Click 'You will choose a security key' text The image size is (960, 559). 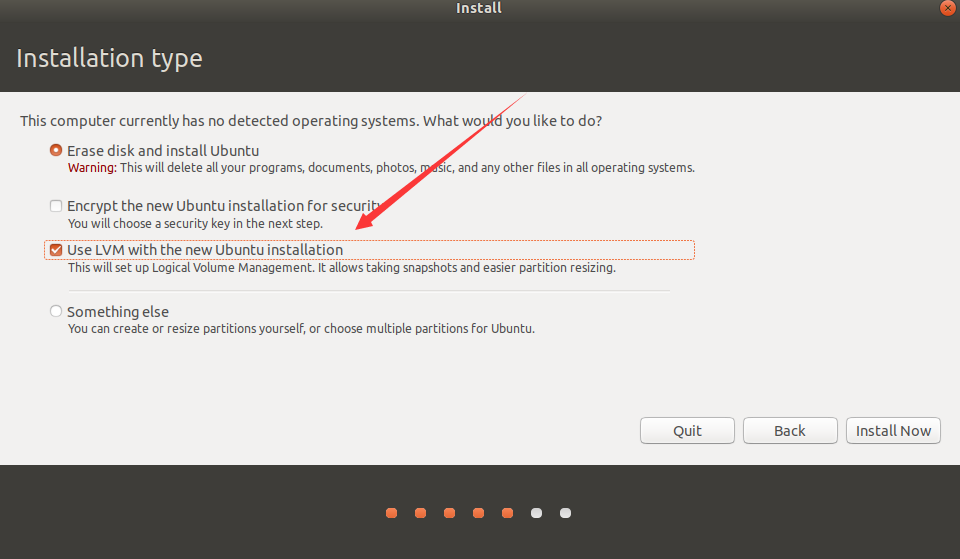(x=195, y=223)
